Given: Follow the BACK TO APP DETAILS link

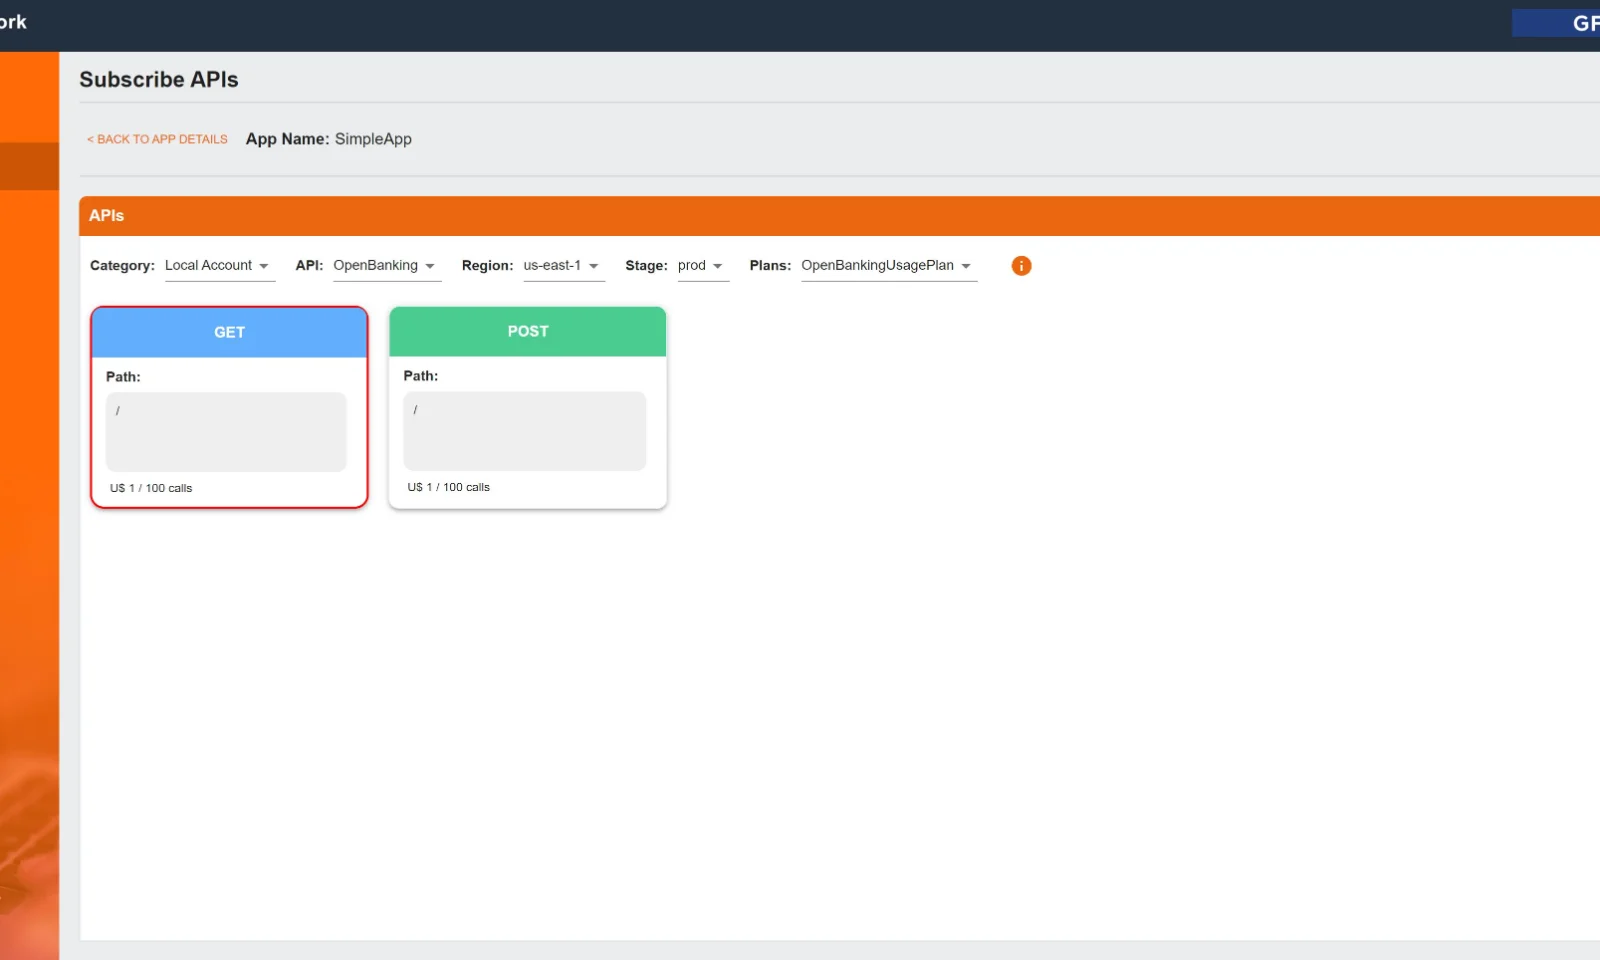Looking at the screenshot, I should pos(156,139).
